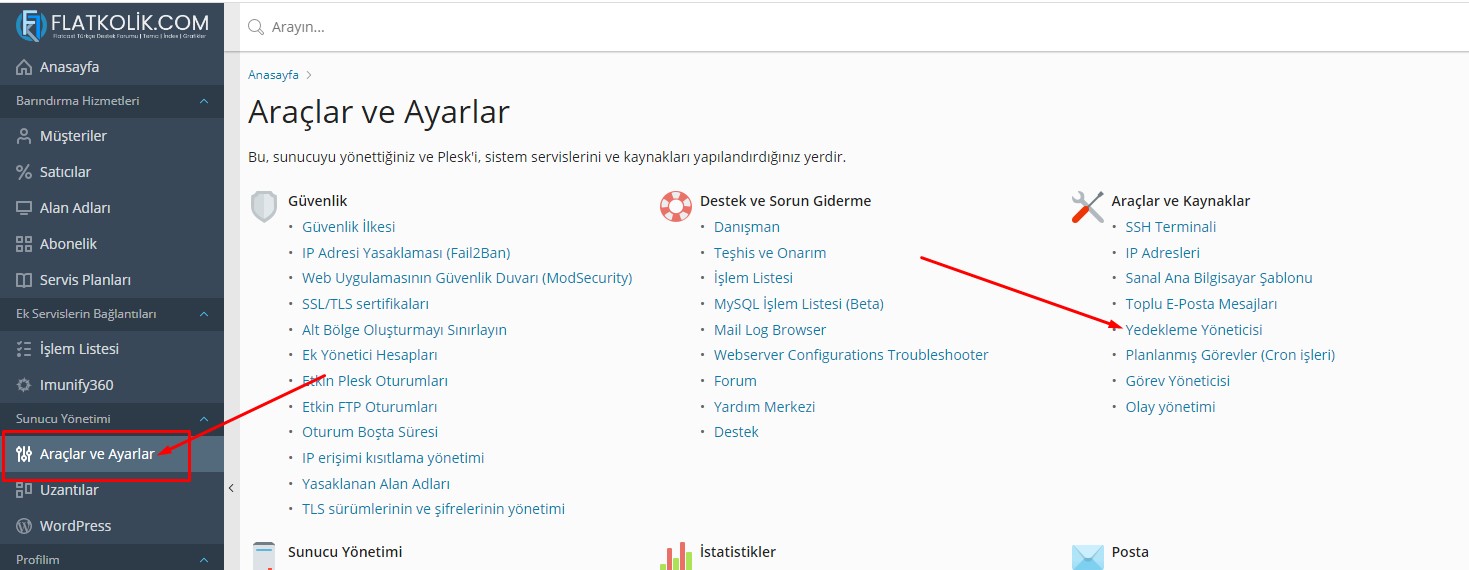
Task: Click the İşlem Listesi list icon
Action: pyautogui.click(x=24, y=349)
